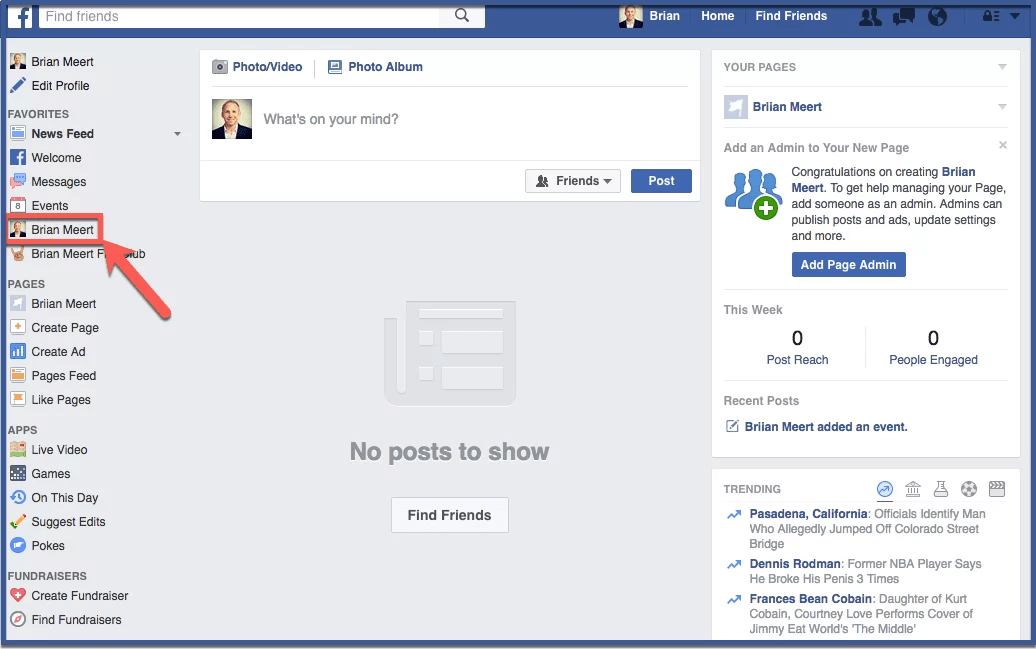Select the Sports trending ball icon
This screenshot has width=1036, height=649.
tap(969, 489)
